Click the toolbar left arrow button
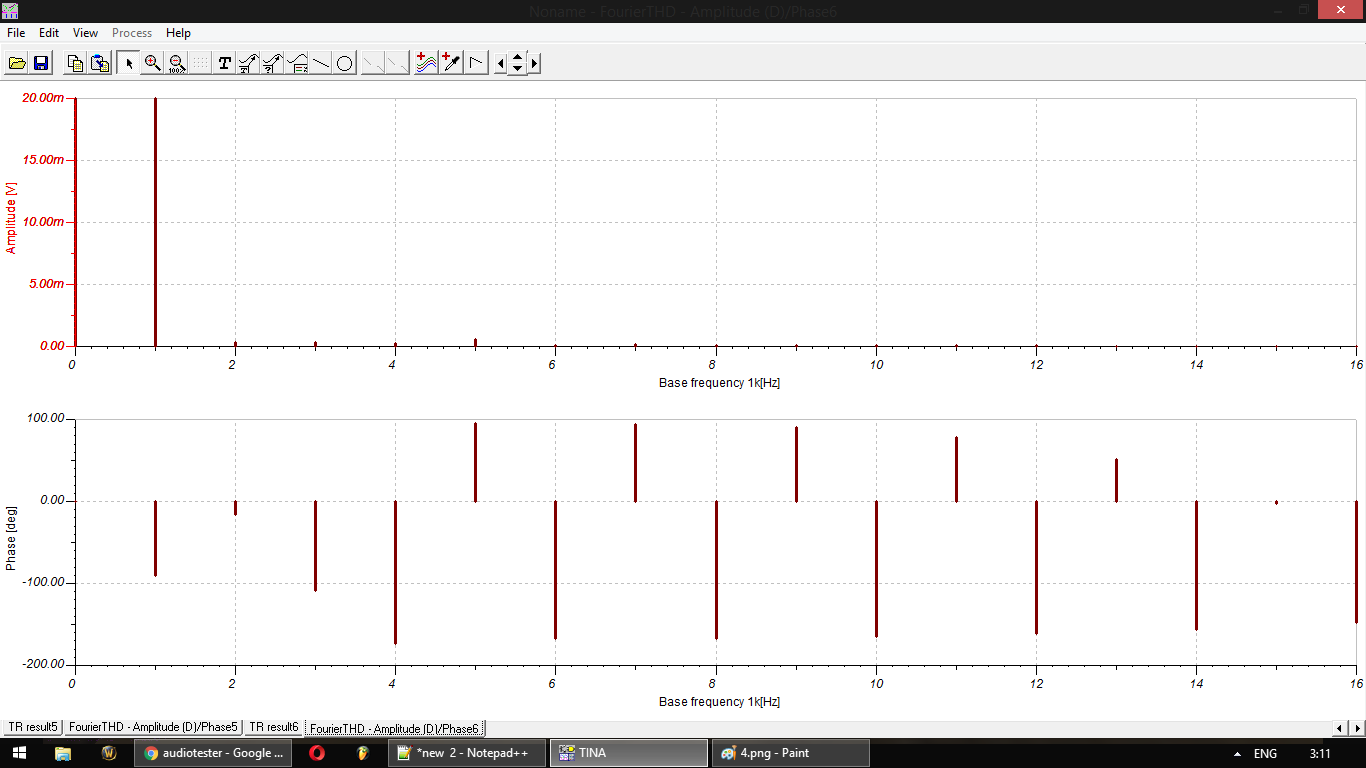 (x=501, y=63)
